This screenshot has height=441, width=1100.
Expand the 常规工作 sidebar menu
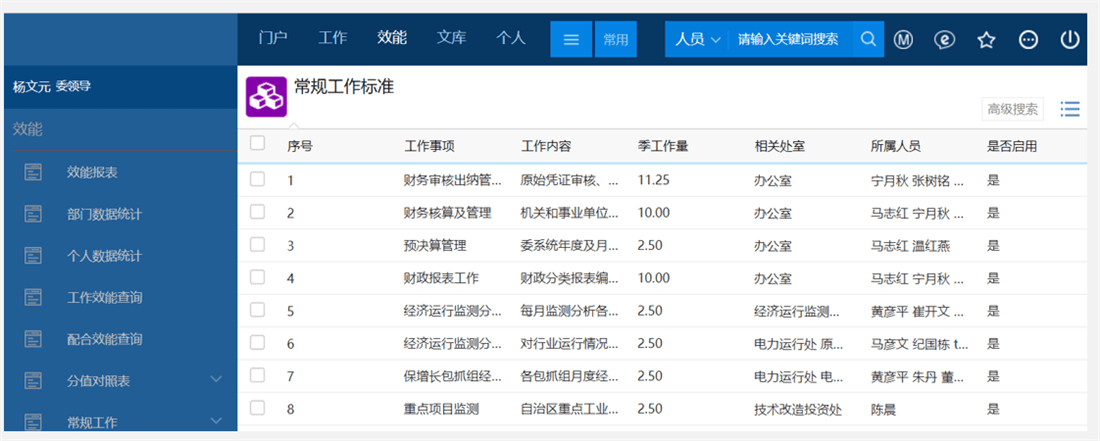pyautogui.click(x=215, y=421)
